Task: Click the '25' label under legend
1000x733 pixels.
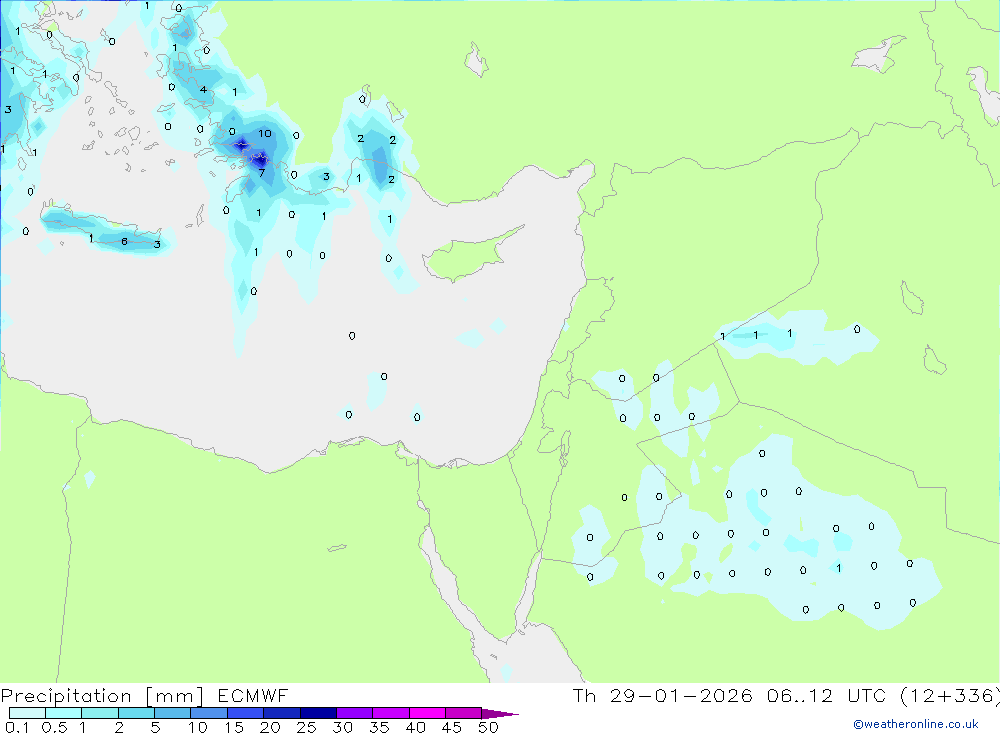Action: click(306, 727)
